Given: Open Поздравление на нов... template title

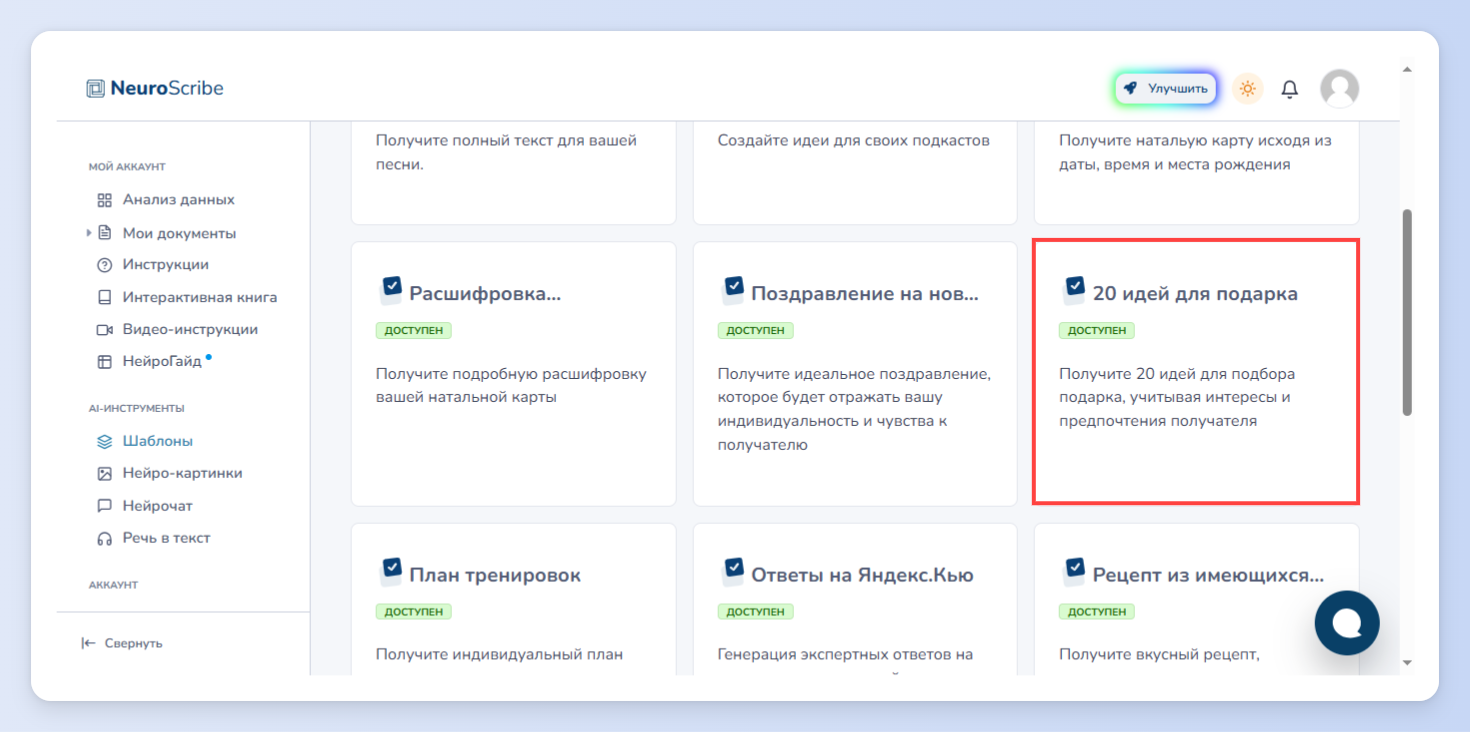Looking at the screenshot, I should tap(865, 294).
